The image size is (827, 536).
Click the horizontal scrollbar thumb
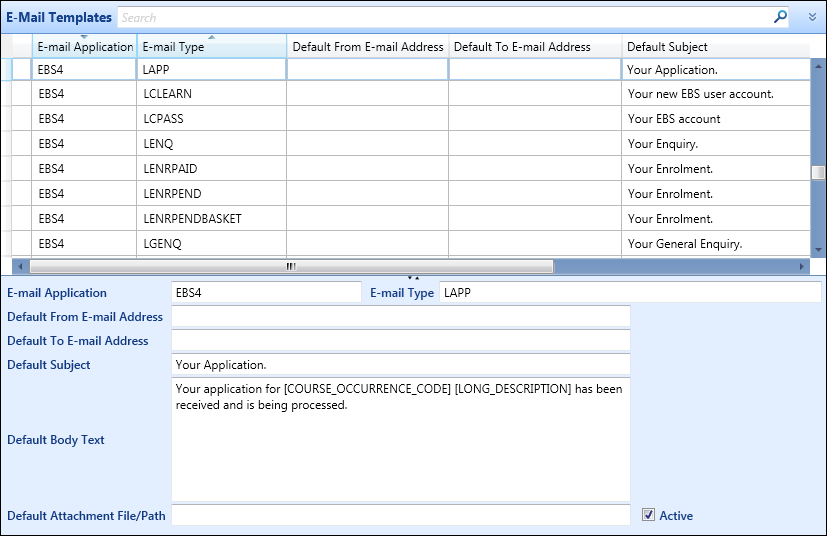point(291,266)
